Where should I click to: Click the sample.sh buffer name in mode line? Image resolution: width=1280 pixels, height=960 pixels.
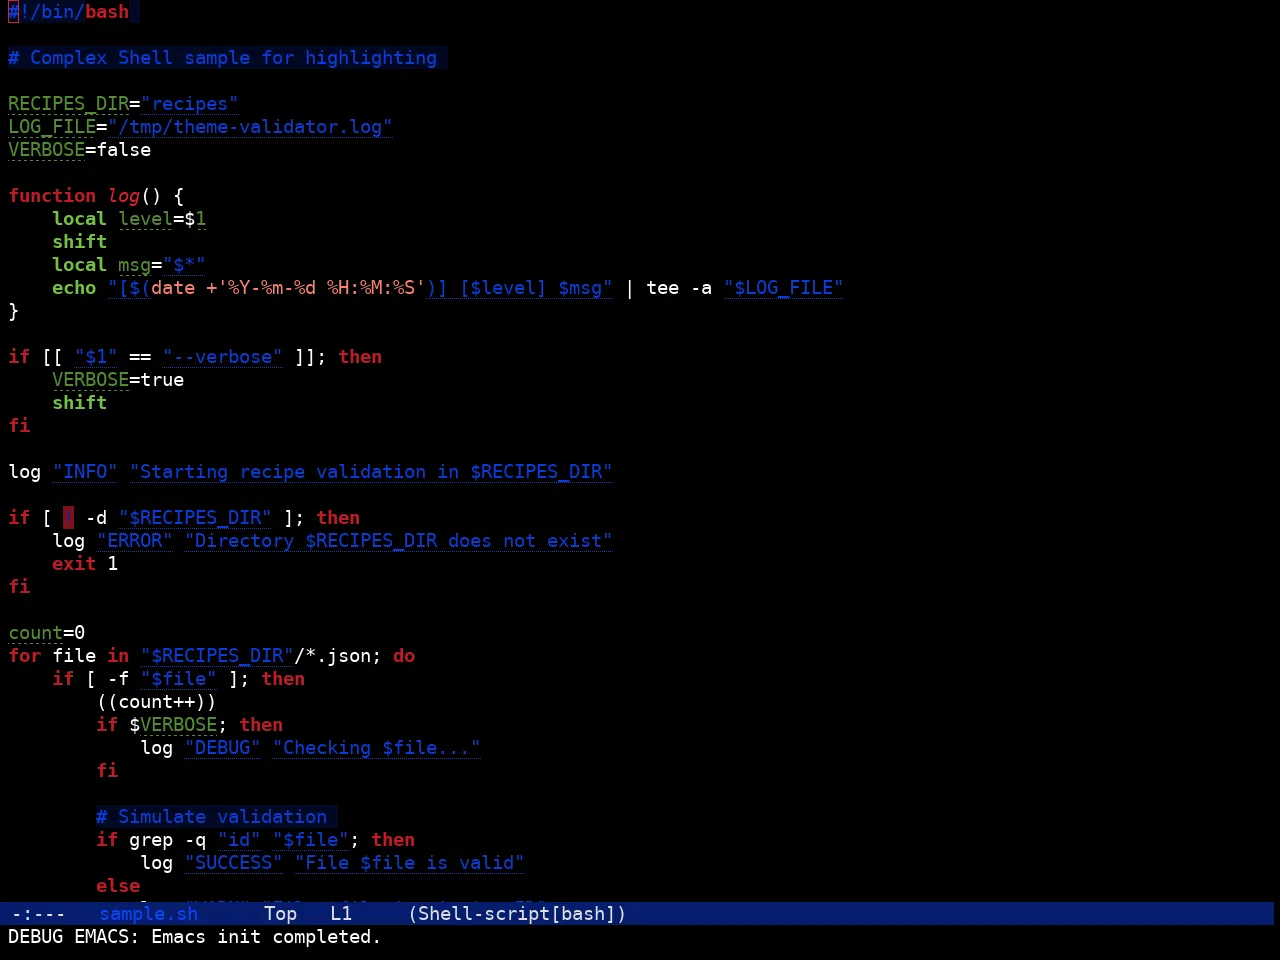click(149, 913)
